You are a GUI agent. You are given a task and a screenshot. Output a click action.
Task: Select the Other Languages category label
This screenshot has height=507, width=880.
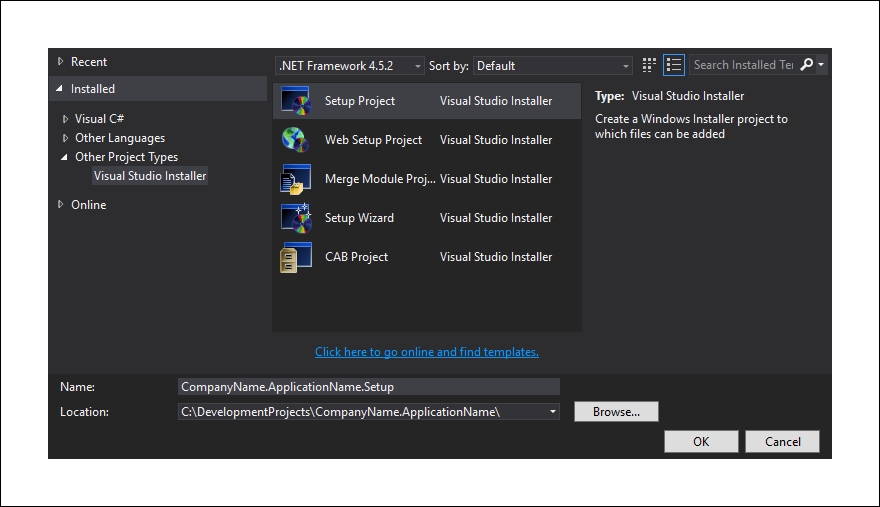(120, 138)
